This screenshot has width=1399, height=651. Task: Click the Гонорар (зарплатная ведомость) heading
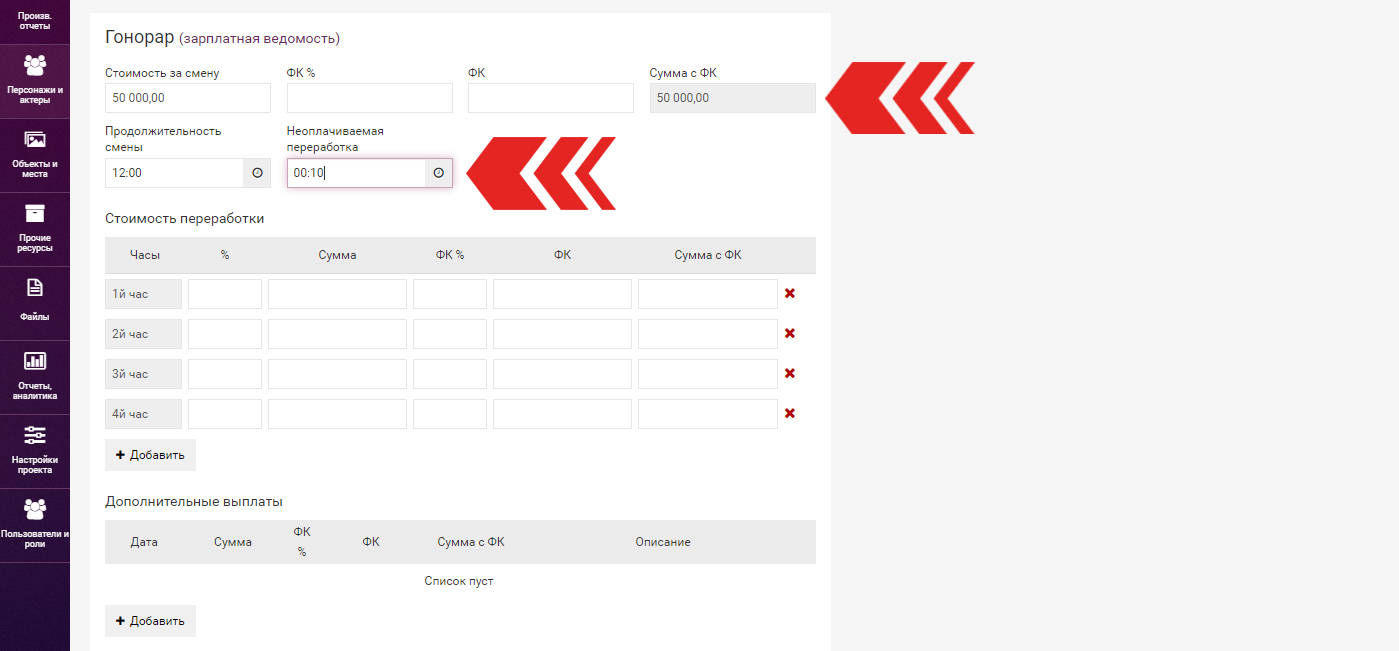(x=222, y=38)
